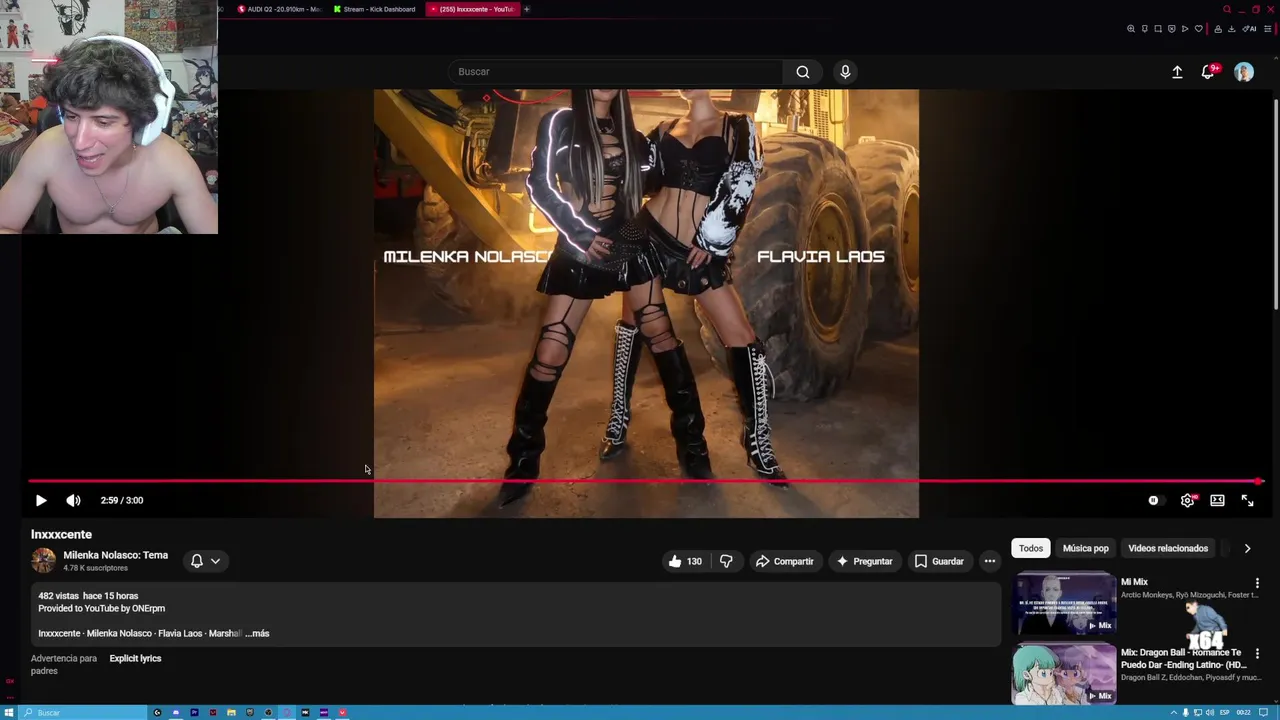Open the Mi Mix playlist thumbnail
Image resolution: width=1280 pixels, height=720 pixels.
point(1064,603)
